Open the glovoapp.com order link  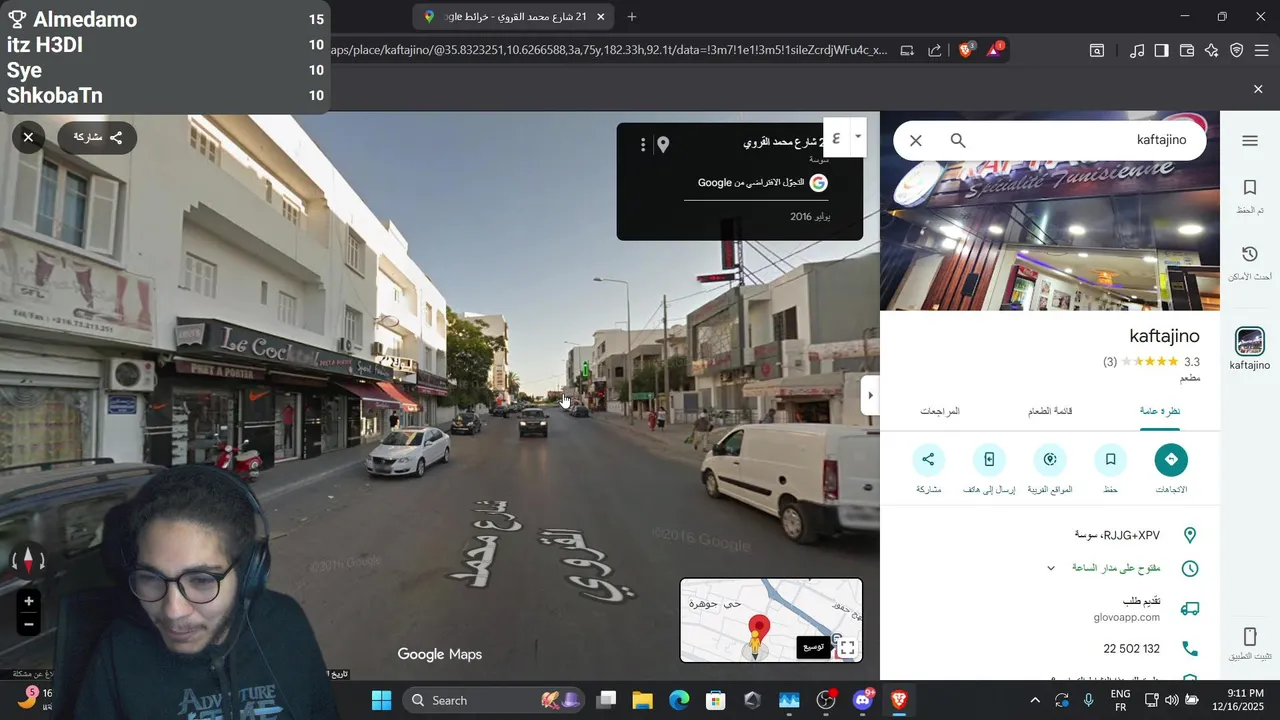click(x=1126, y=618)
